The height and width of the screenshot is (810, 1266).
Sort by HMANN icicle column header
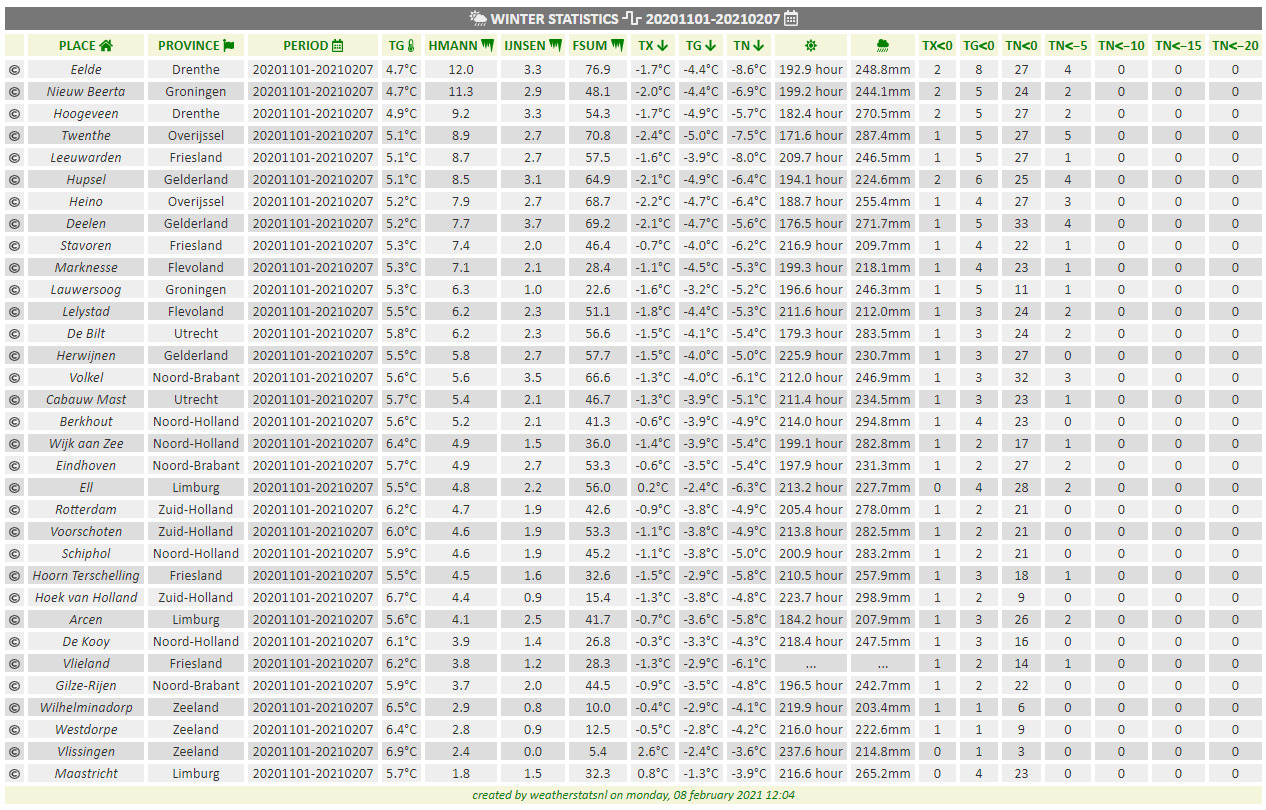461,45
